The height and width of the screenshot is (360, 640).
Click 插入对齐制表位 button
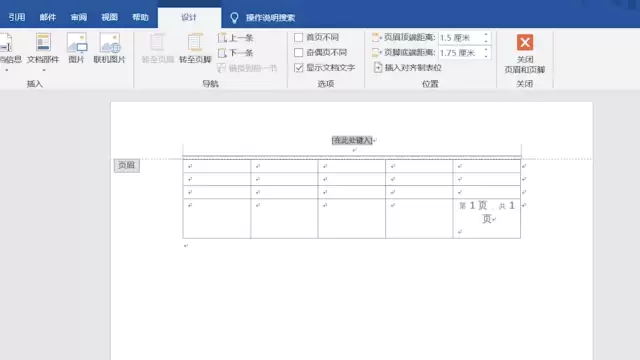pos(407,68)
